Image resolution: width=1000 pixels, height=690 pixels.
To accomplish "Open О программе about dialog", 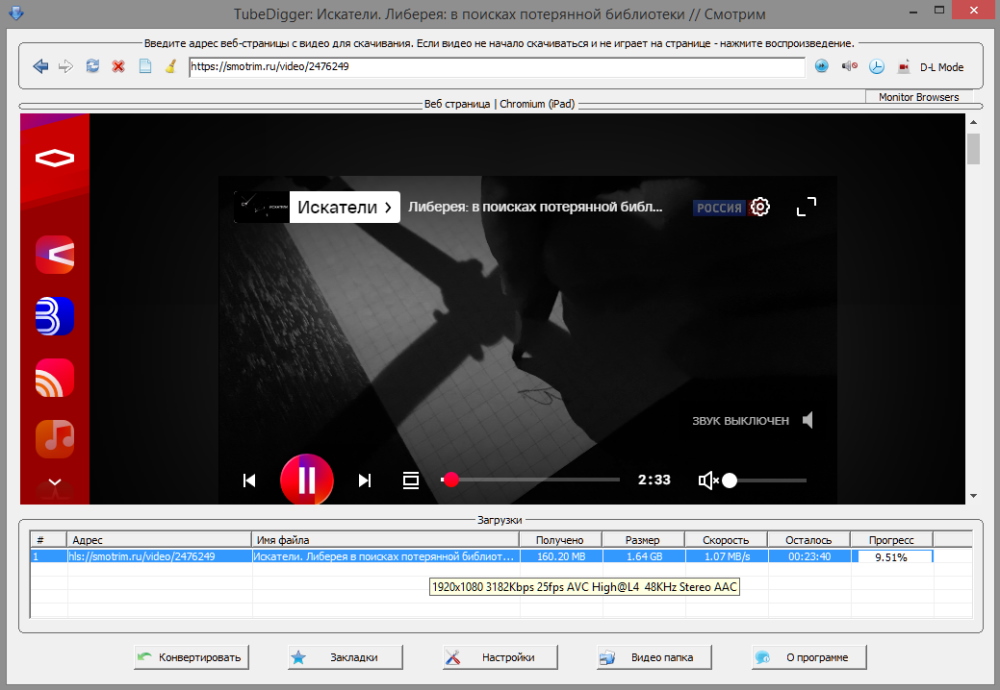I will click(809, 657).
